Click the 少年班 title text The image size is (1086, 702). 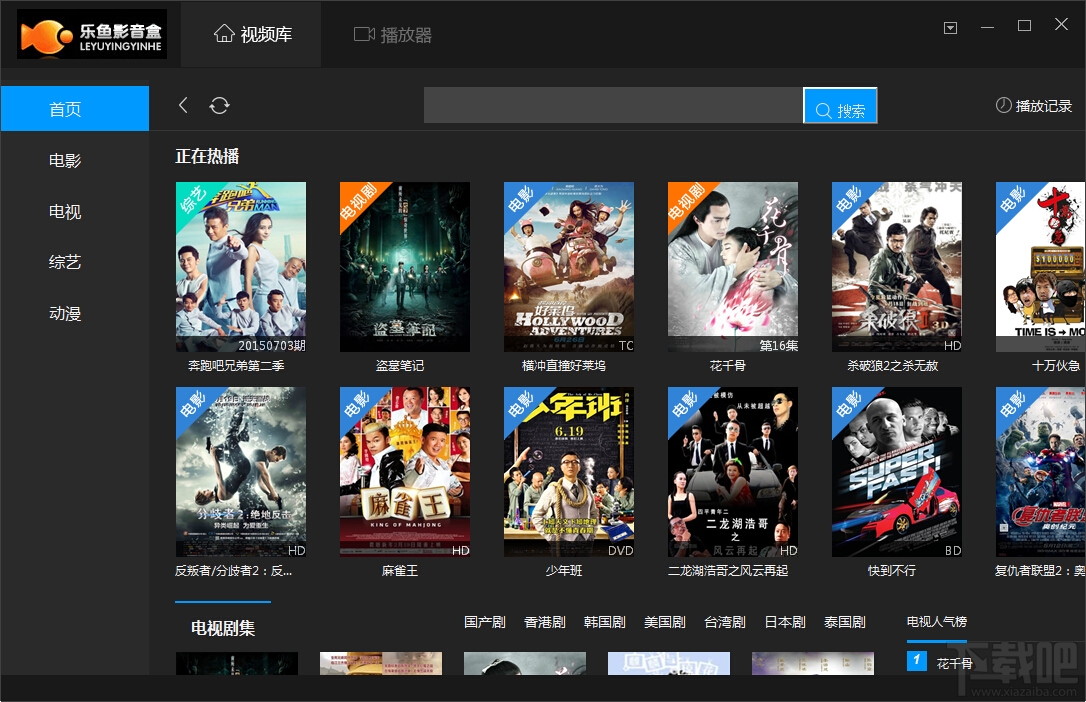564,570
